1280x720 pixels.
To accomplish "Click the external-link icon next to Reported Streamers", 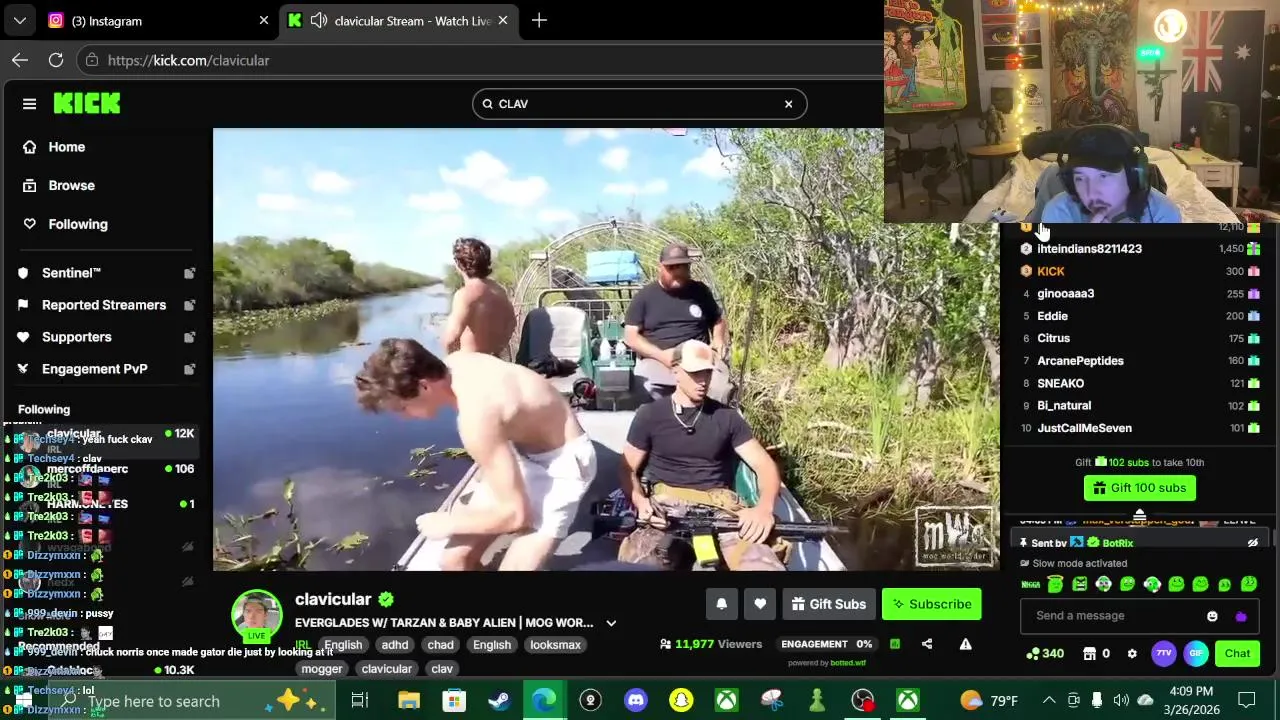I will coord(189,305).
